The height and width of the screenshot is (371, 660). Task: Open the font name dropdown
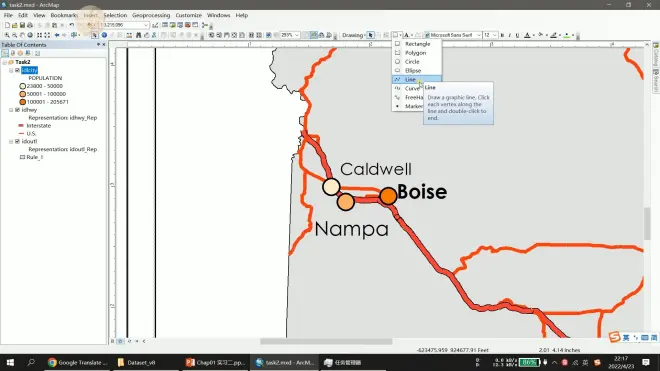coord(479,35)
